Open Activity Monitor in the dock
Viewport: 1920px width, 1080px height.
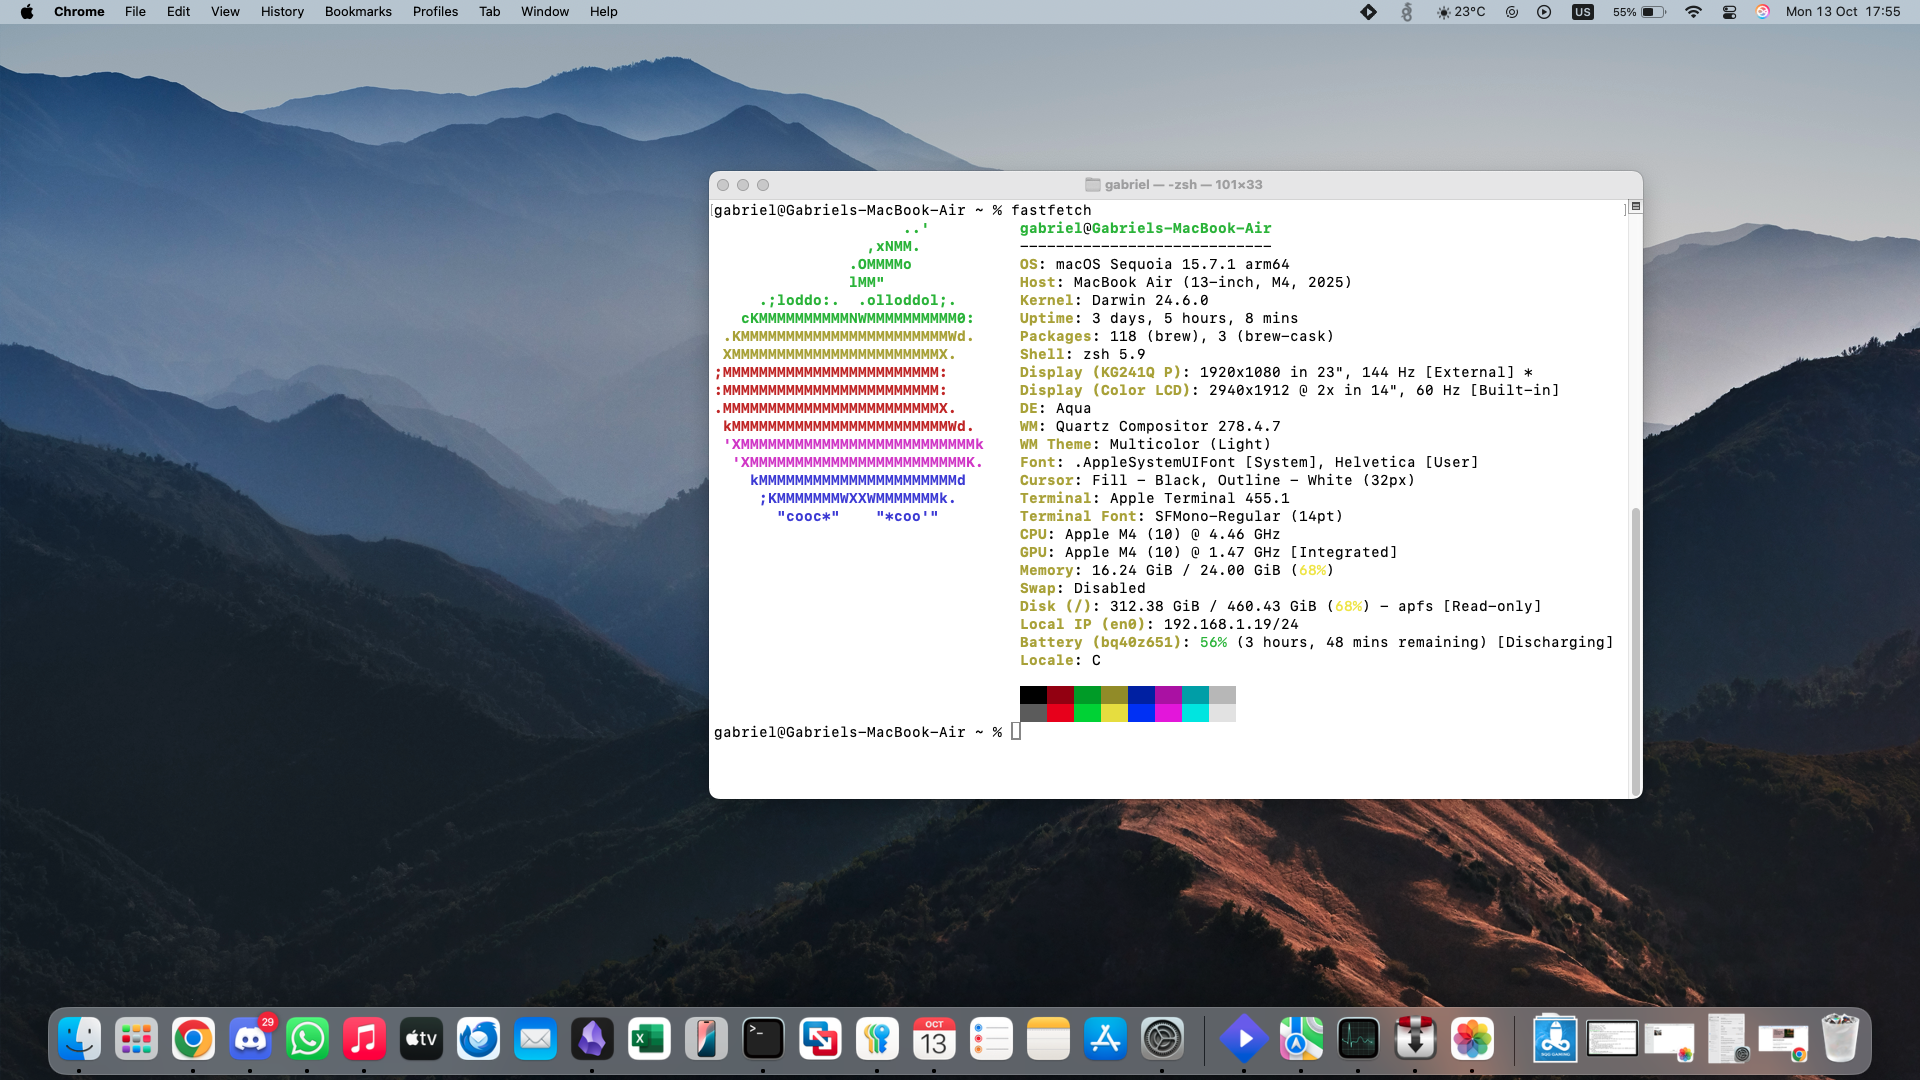[x=1358, y=1040]
